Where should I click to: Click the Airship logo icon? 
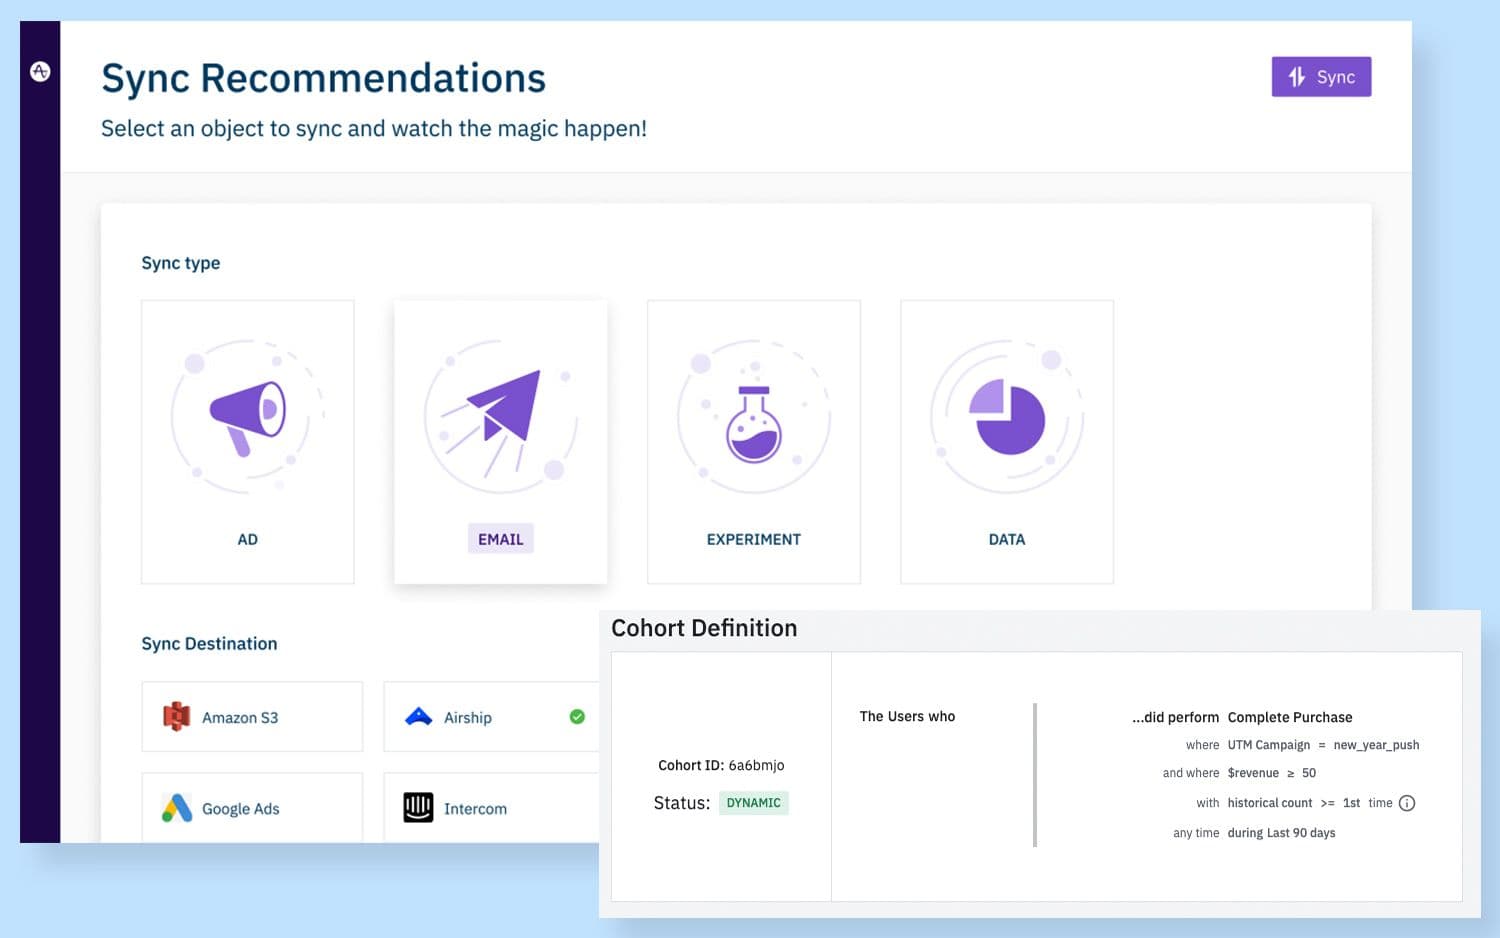click(x=419, y=717)
